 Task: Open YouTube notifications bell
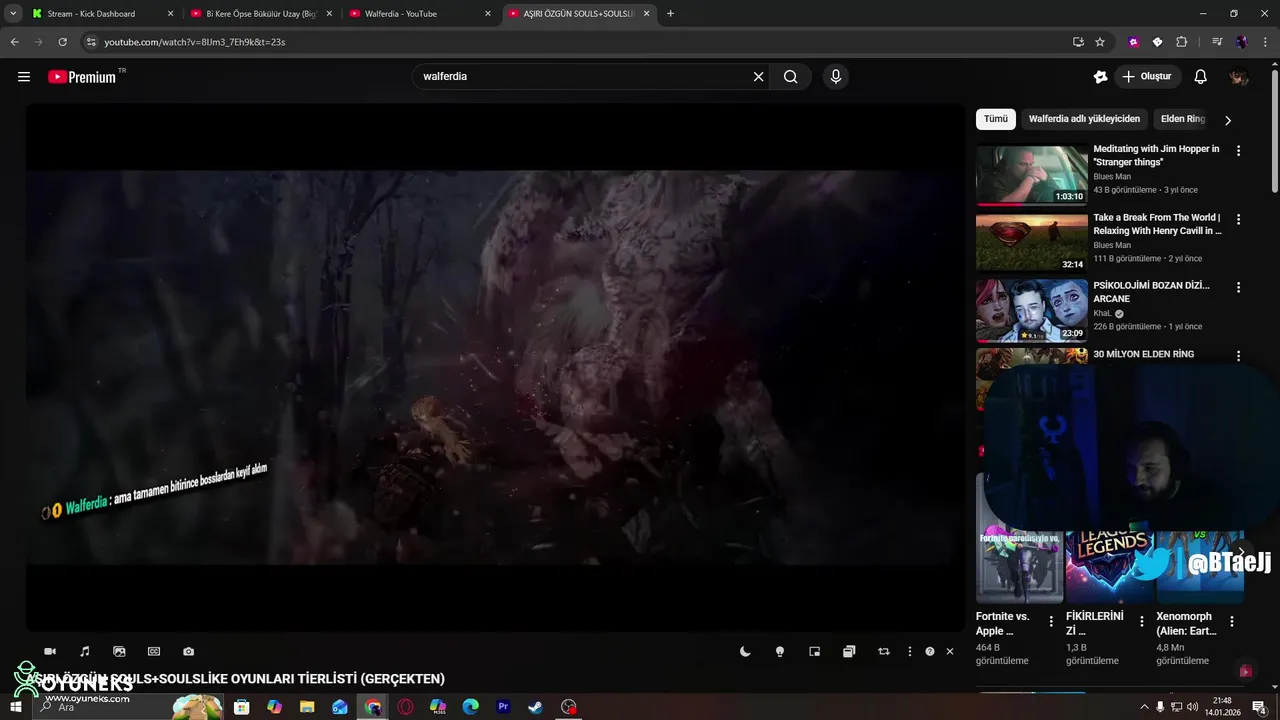(x=1201, y=77)
